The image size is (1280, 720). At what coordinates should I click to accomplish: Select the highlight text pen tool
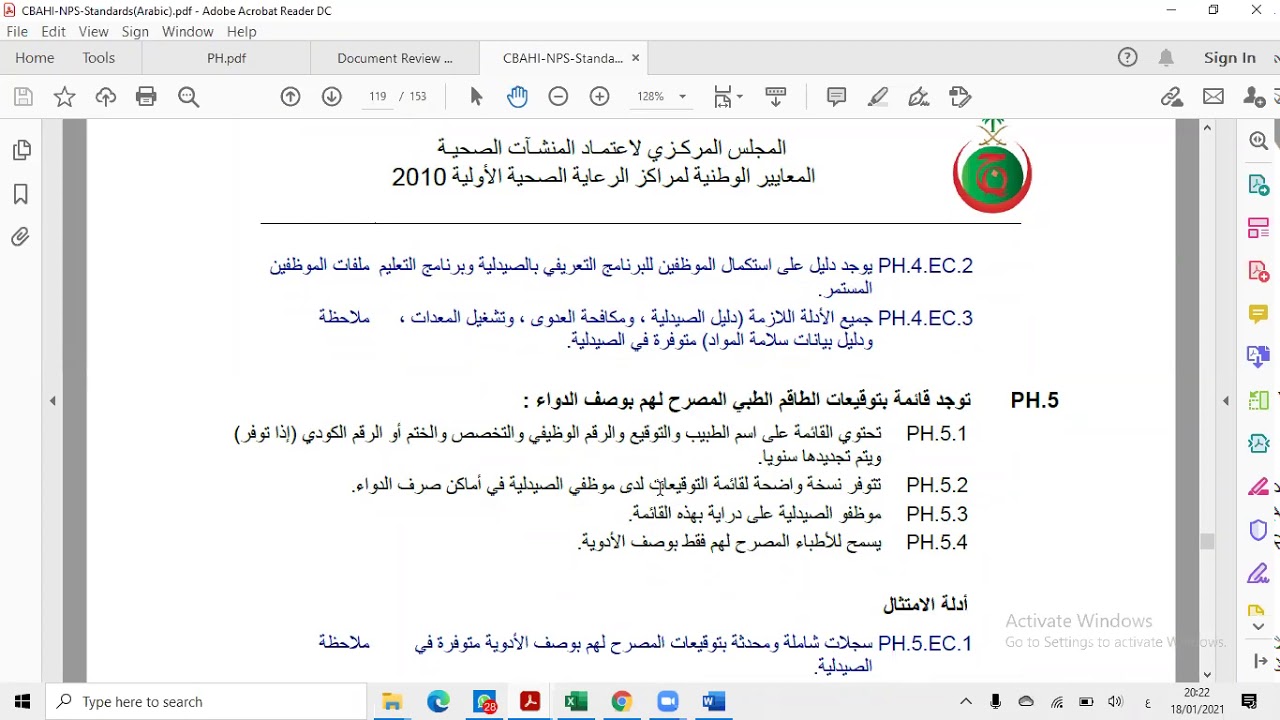pos(878,97)
